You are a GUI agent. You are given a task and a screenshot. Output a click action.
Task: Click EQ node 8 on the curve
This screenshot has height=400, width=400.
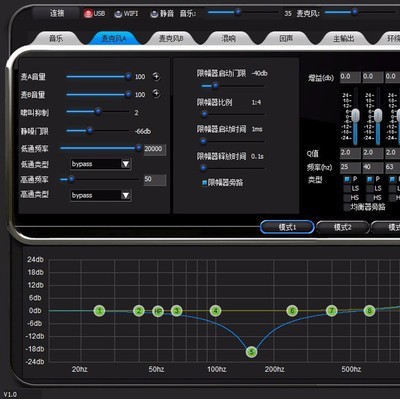(x=369, y=311)
